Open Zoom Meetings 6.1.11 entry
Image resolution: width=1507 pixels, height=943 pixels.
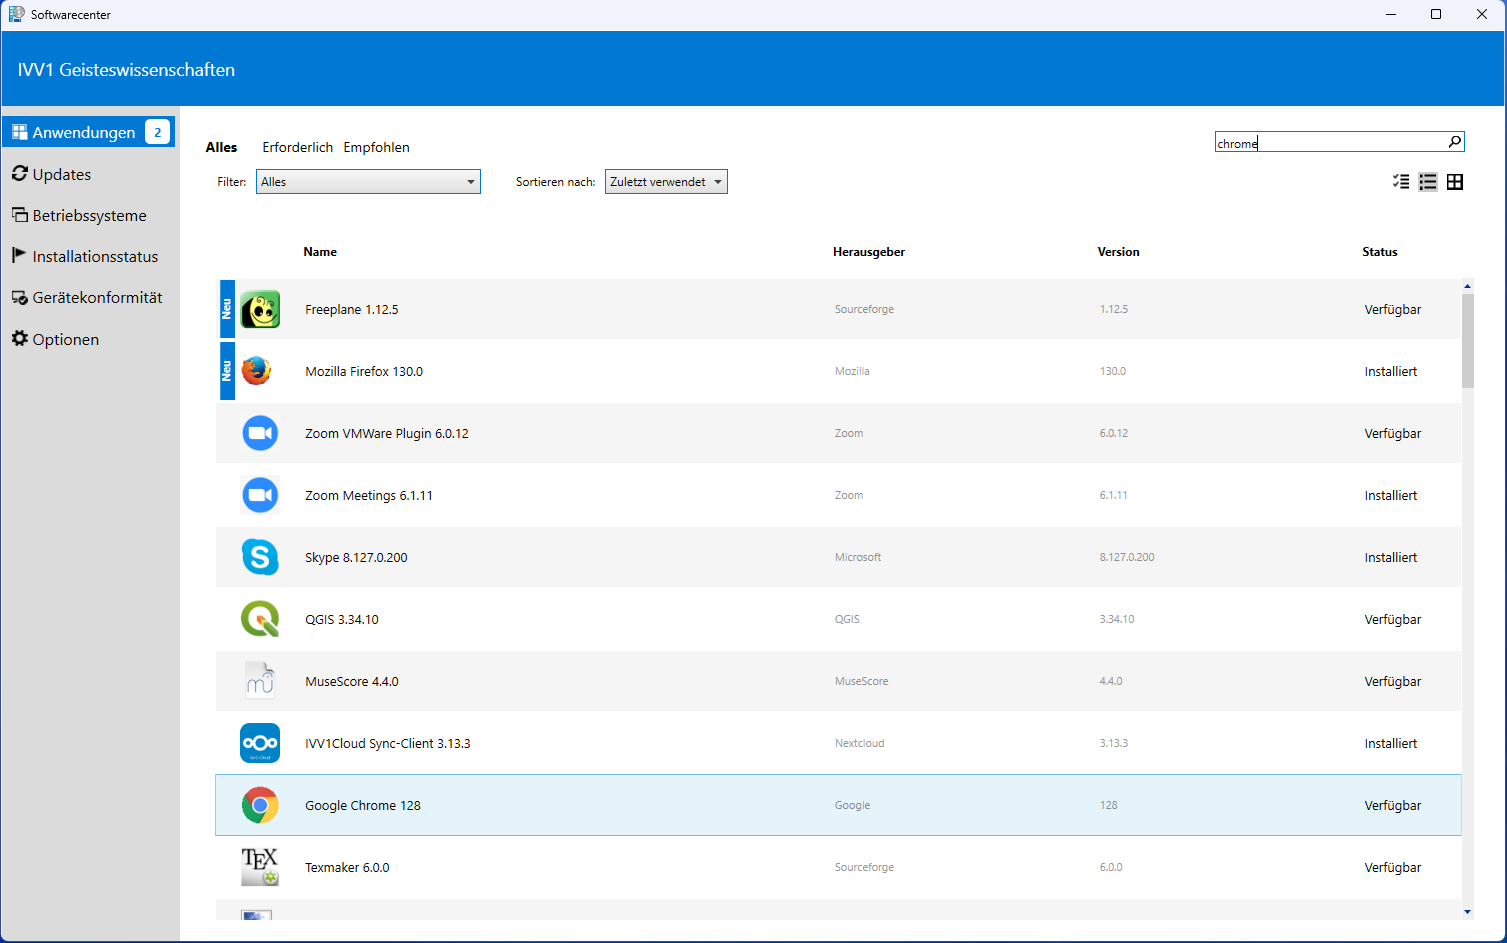point(369,496)
